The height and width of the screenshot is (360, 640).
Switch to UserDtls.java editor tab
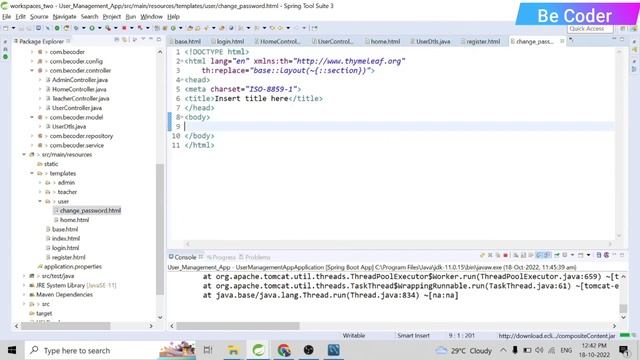pyautogui.click(x=430, y=42)
